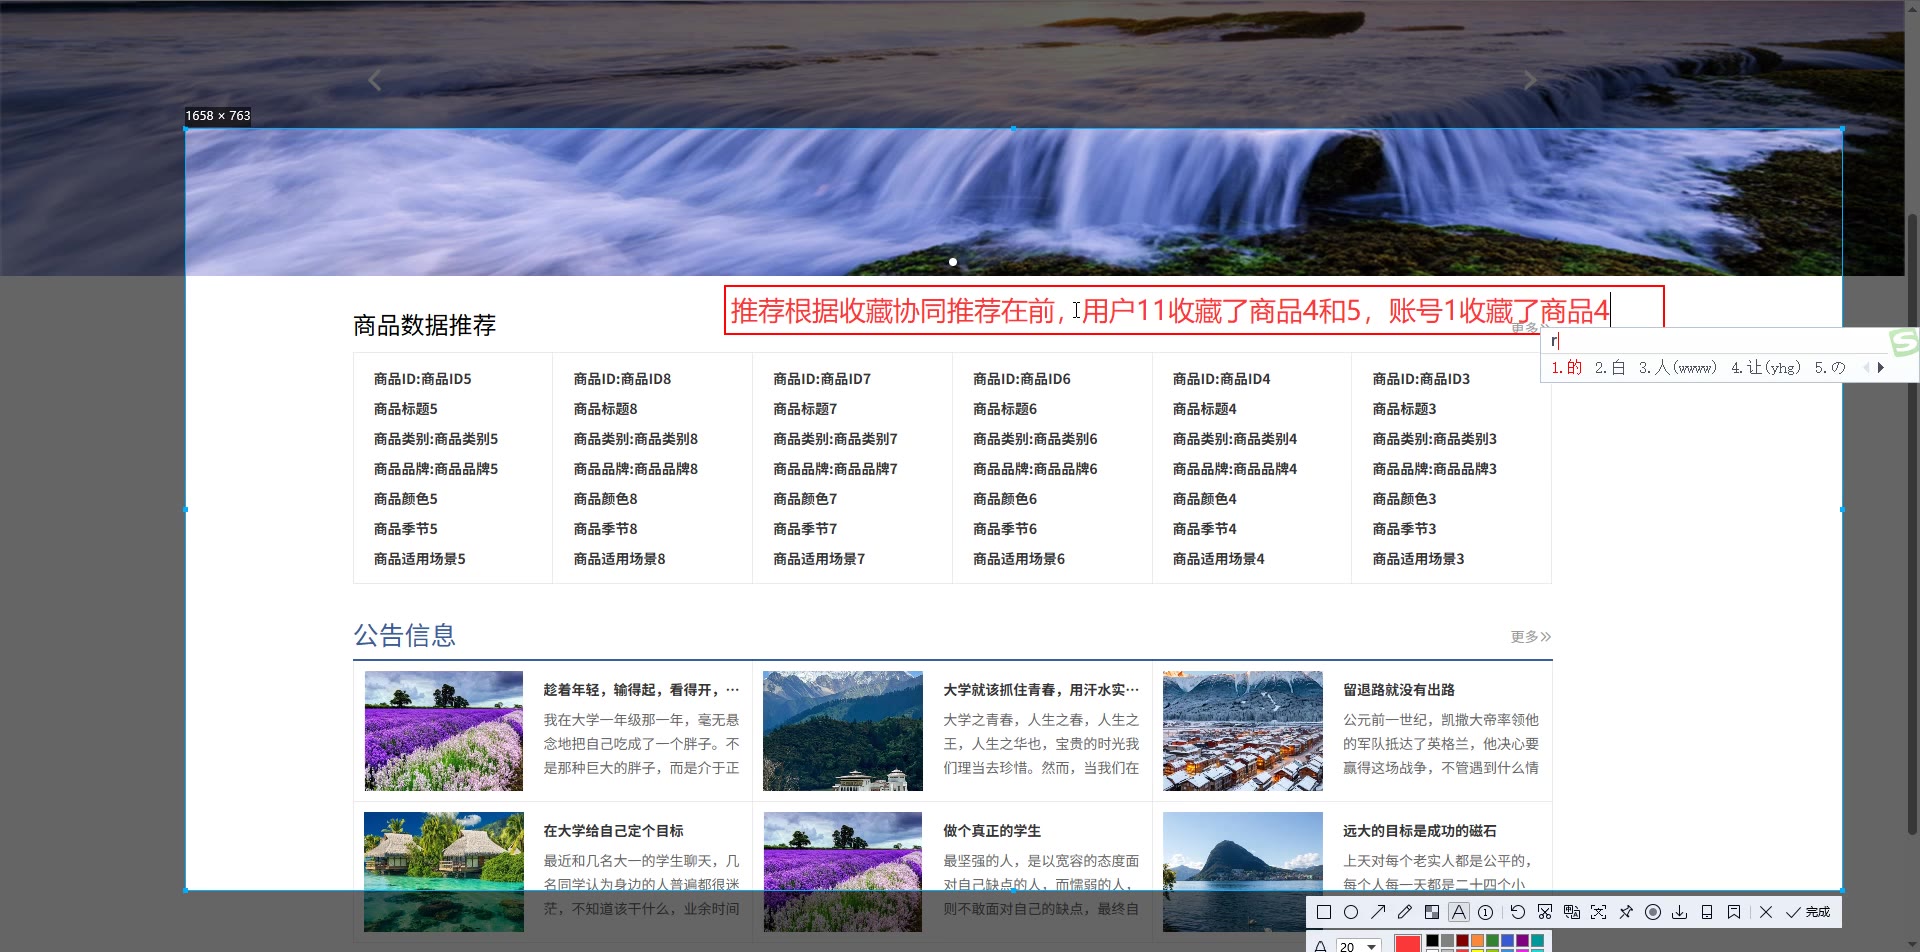Click 完成 to finish the screenshot
This screenshot has height=952, width=1920.
pos(1808,912)
